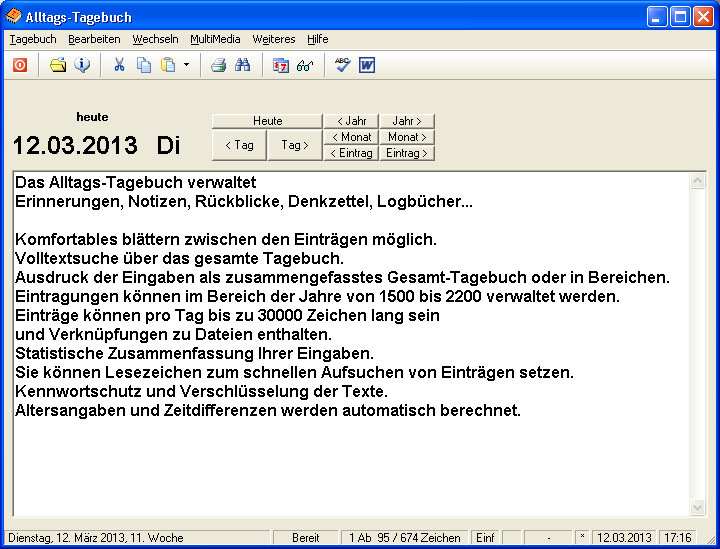Click the Word export icon
This screenshot has width=720, height=549.
pos(367,65)
